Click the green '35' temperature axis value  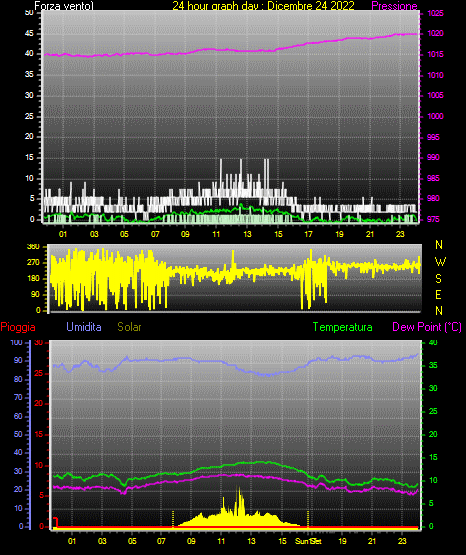[x=433, y=366]
